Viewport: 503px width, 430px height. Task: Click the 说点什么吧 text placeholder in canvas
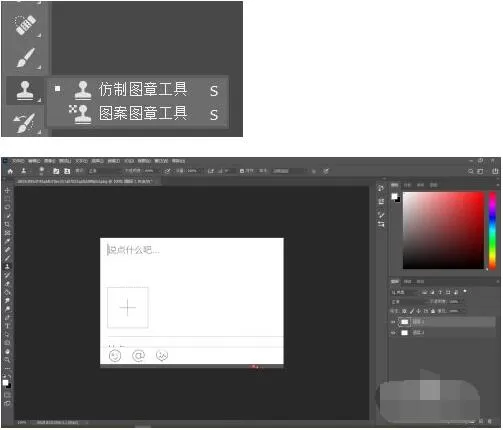[x=134, y=250]
